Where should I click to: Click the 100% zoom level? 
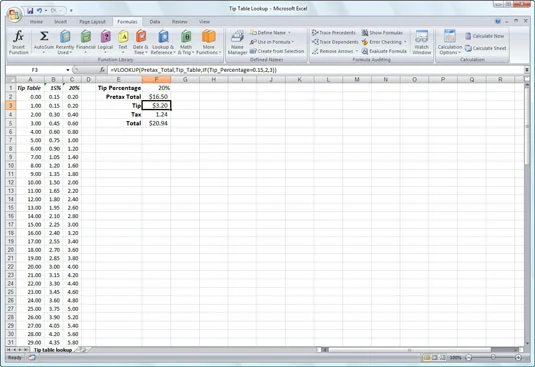click(x=456, y=357)
